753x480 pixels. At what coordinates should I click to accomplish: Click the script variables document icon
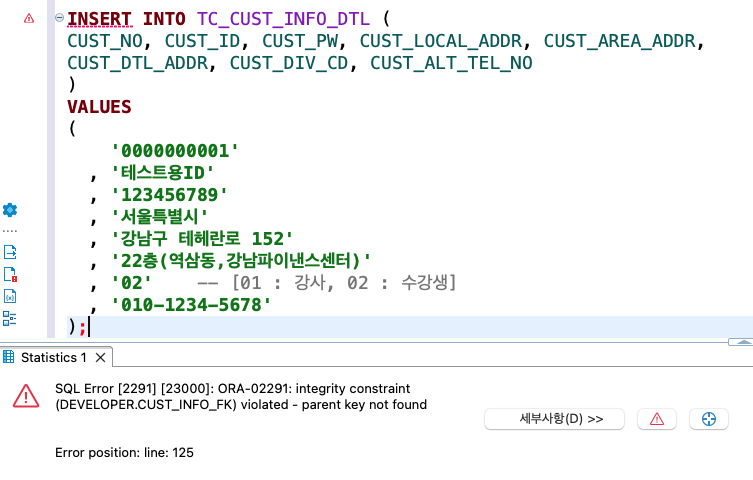point(10,296)
